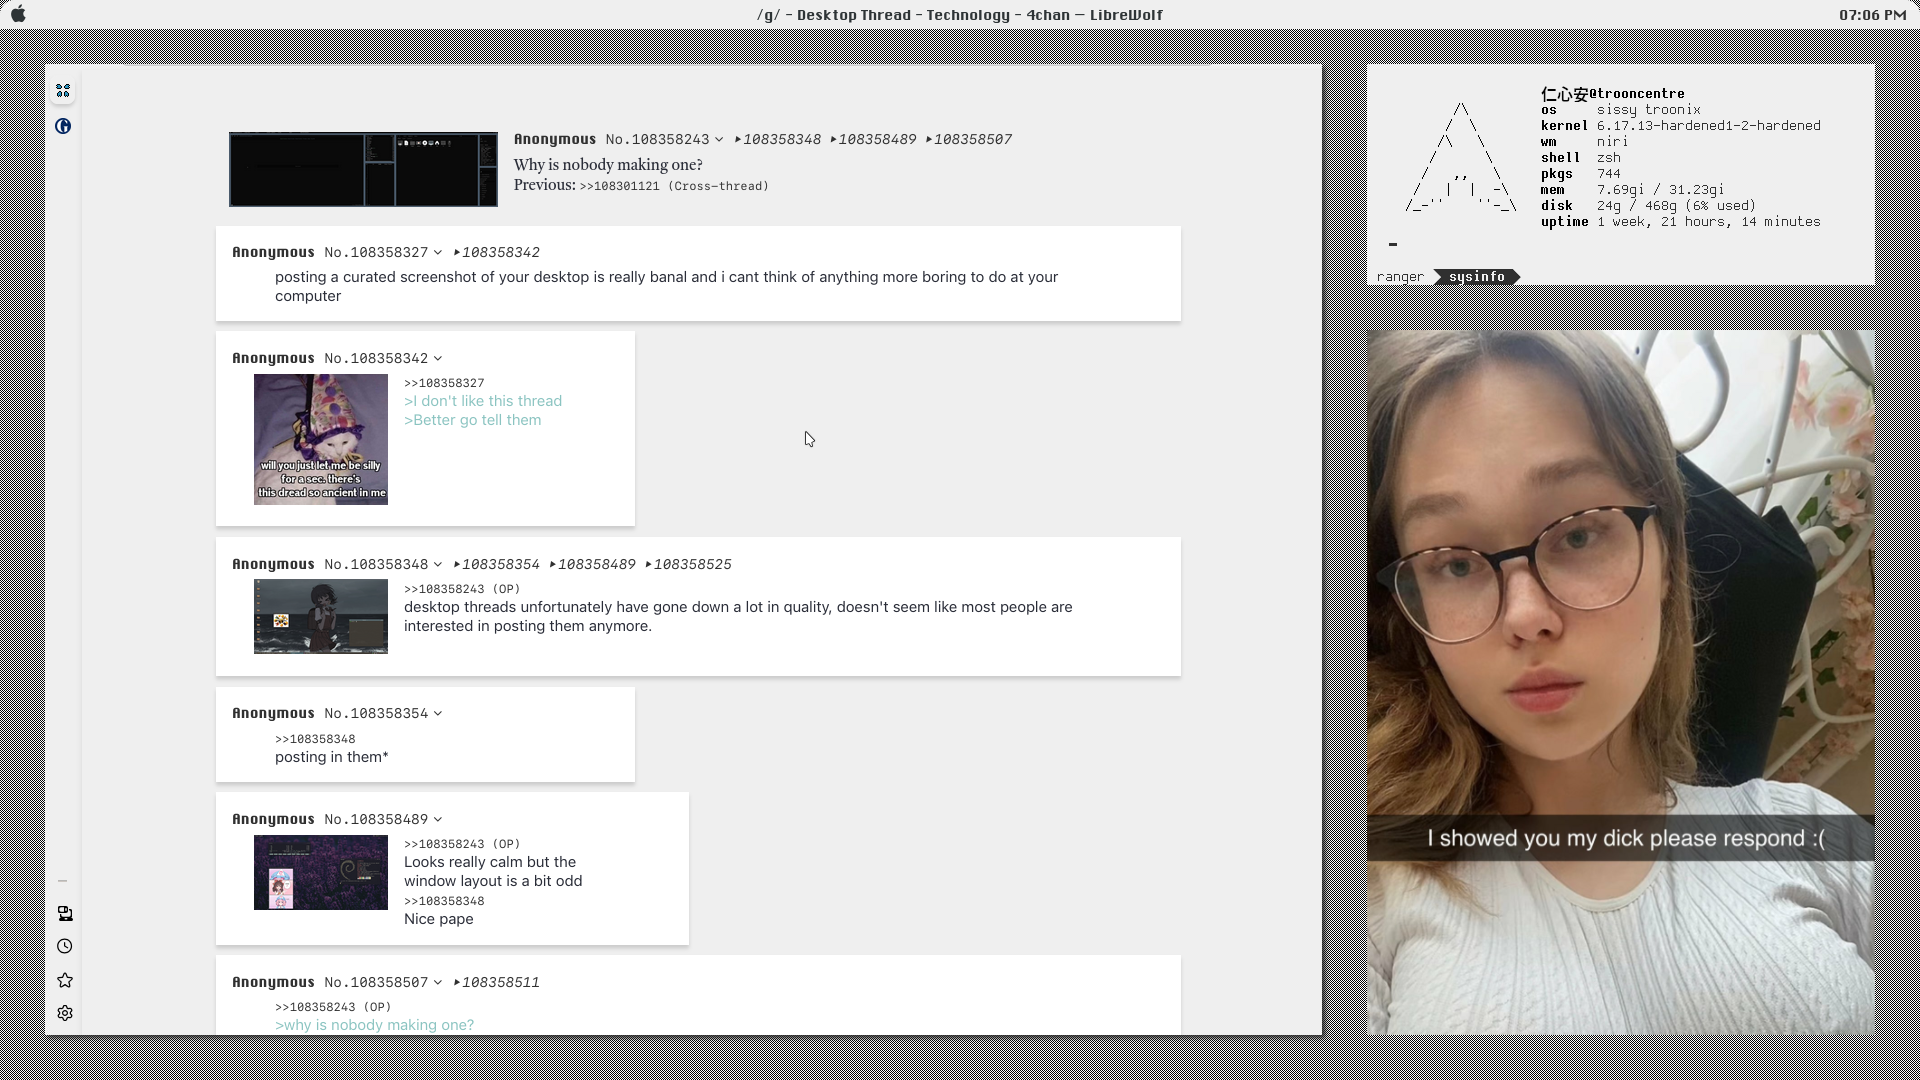Open post menu arrow for No.108358489
Viewport: 1920px width, 1080px height.
coord(438,820)
